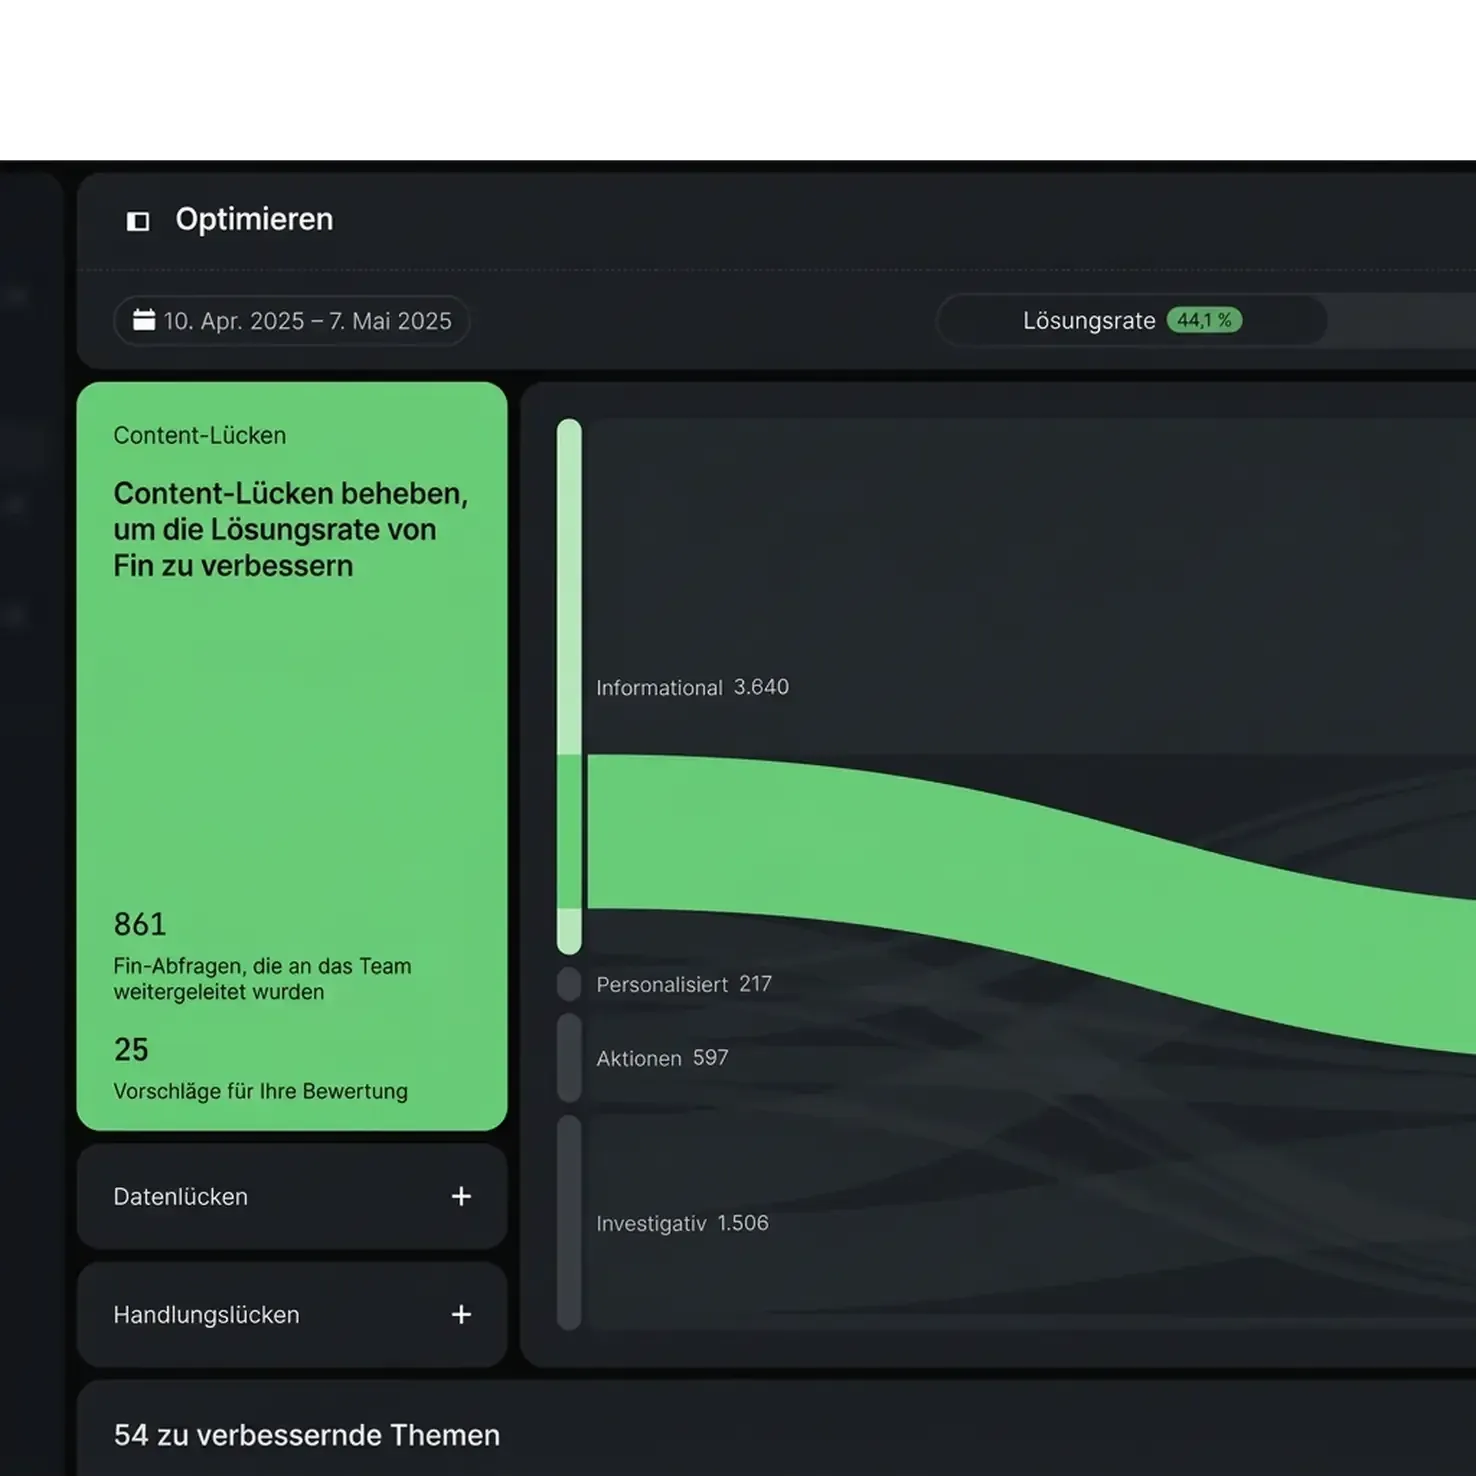
Task: Click the calendar icon in date range
Action: 144,320
